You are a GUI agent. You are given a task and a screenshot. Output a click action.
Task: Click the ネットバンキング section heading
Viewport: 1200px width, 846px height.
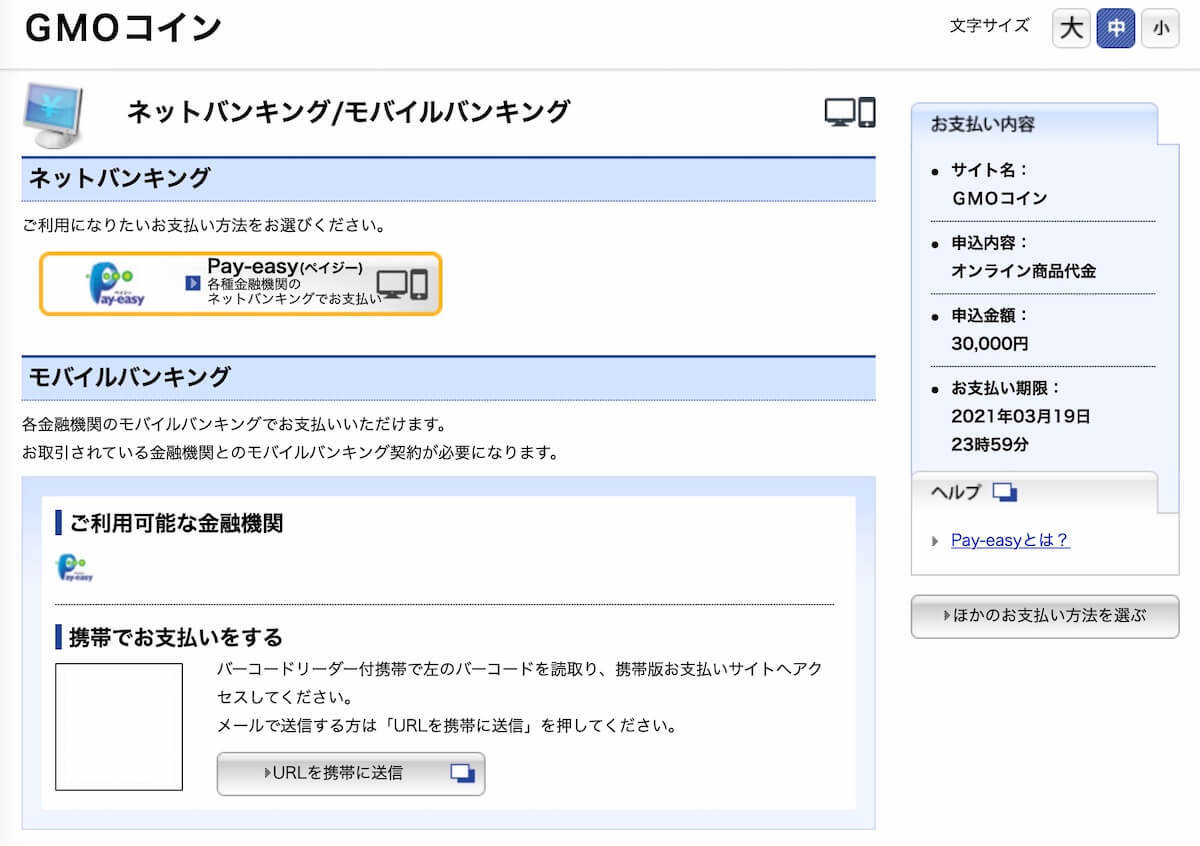pos(120,179)
